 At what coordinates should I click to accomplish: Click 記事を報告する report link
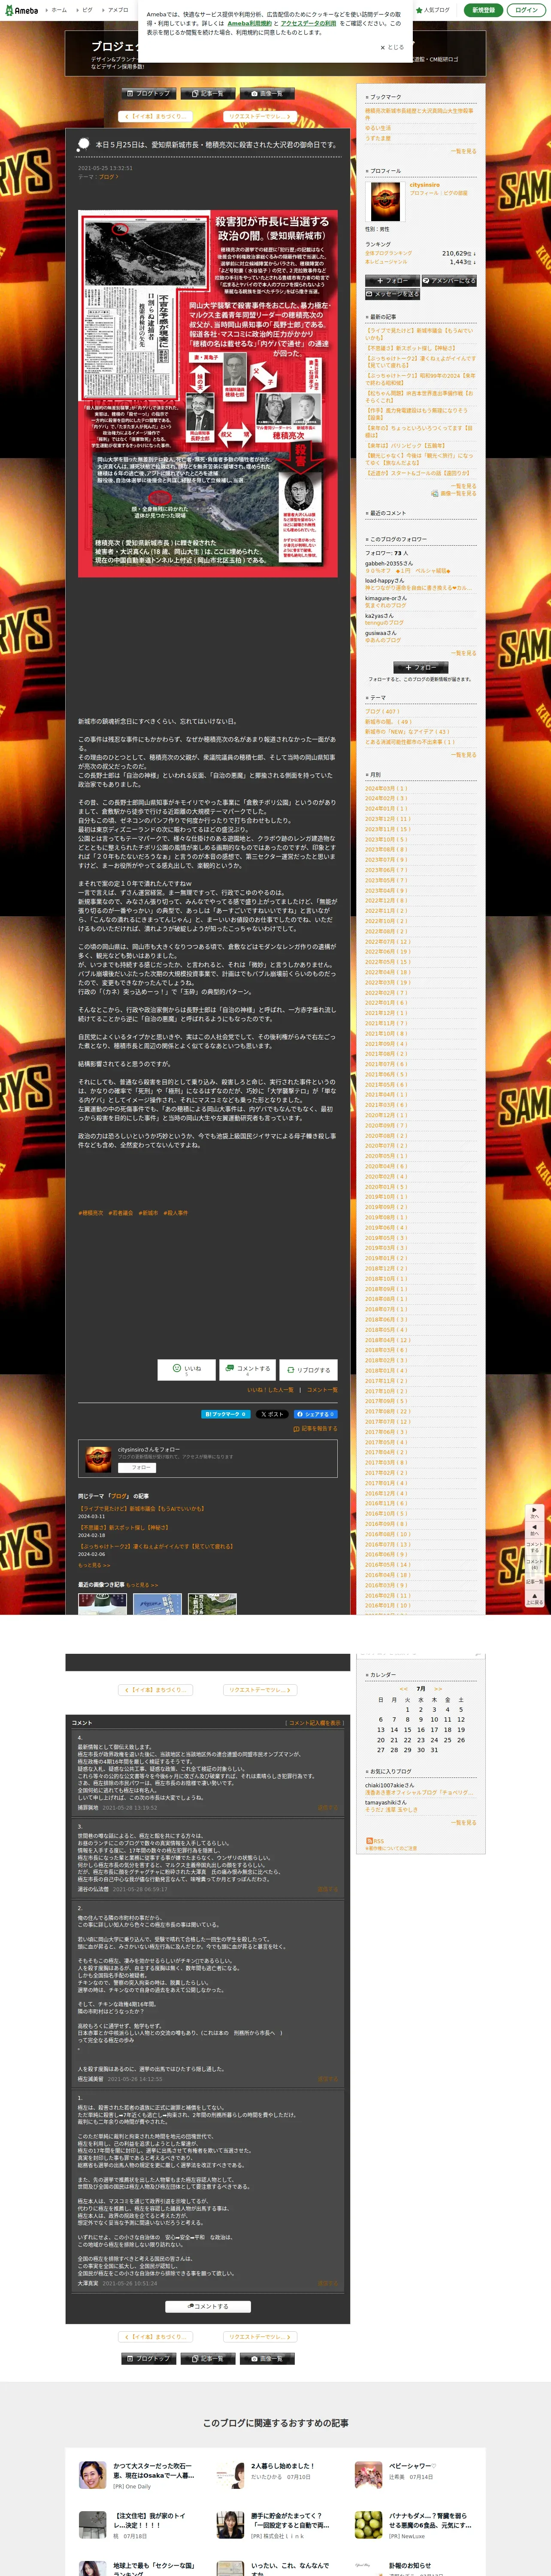click(x=316, y=1429)
